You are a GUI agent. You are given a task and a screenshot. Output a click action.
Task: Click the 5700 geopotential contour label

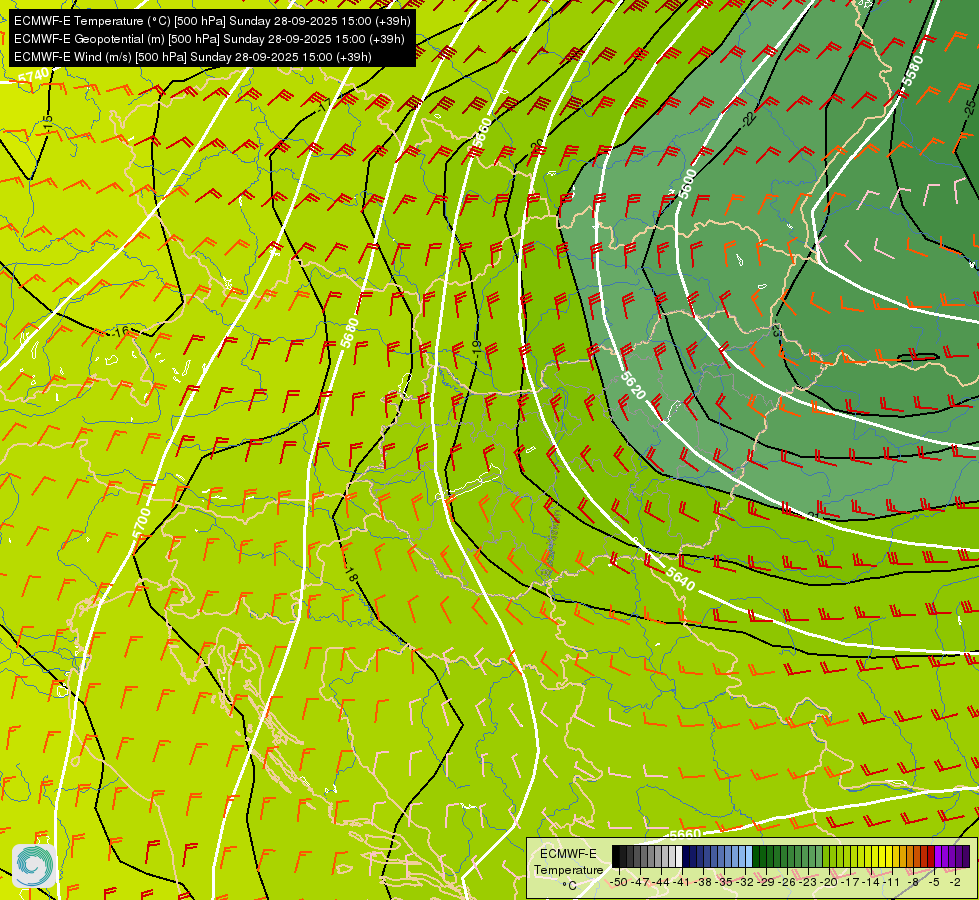(x=142, y=523)
